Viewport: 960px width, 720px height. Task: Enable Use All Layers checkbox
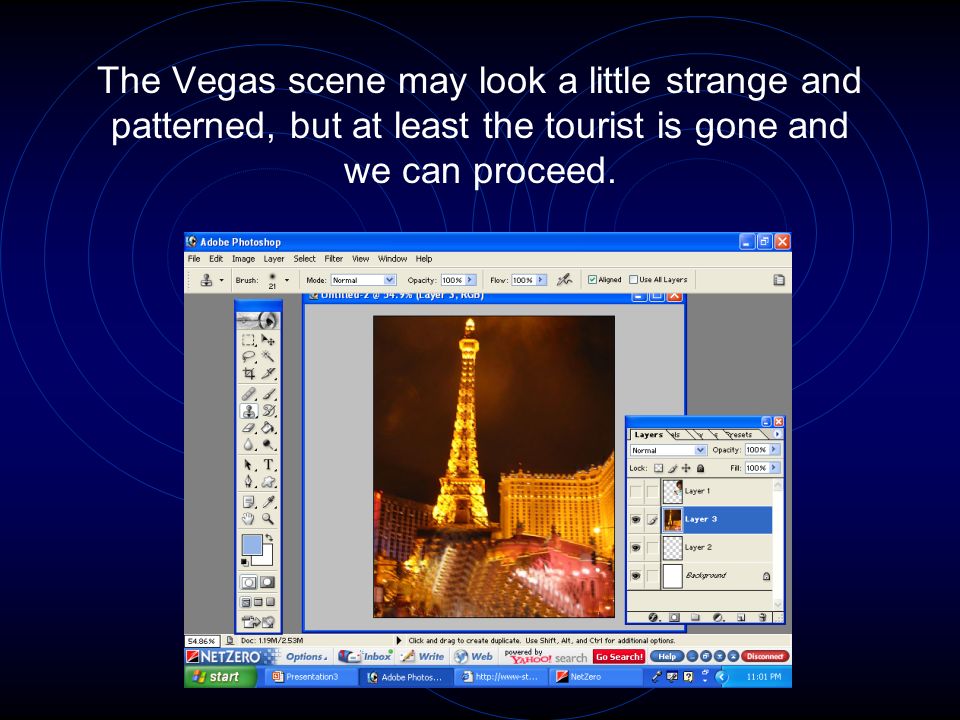[634, 280]
